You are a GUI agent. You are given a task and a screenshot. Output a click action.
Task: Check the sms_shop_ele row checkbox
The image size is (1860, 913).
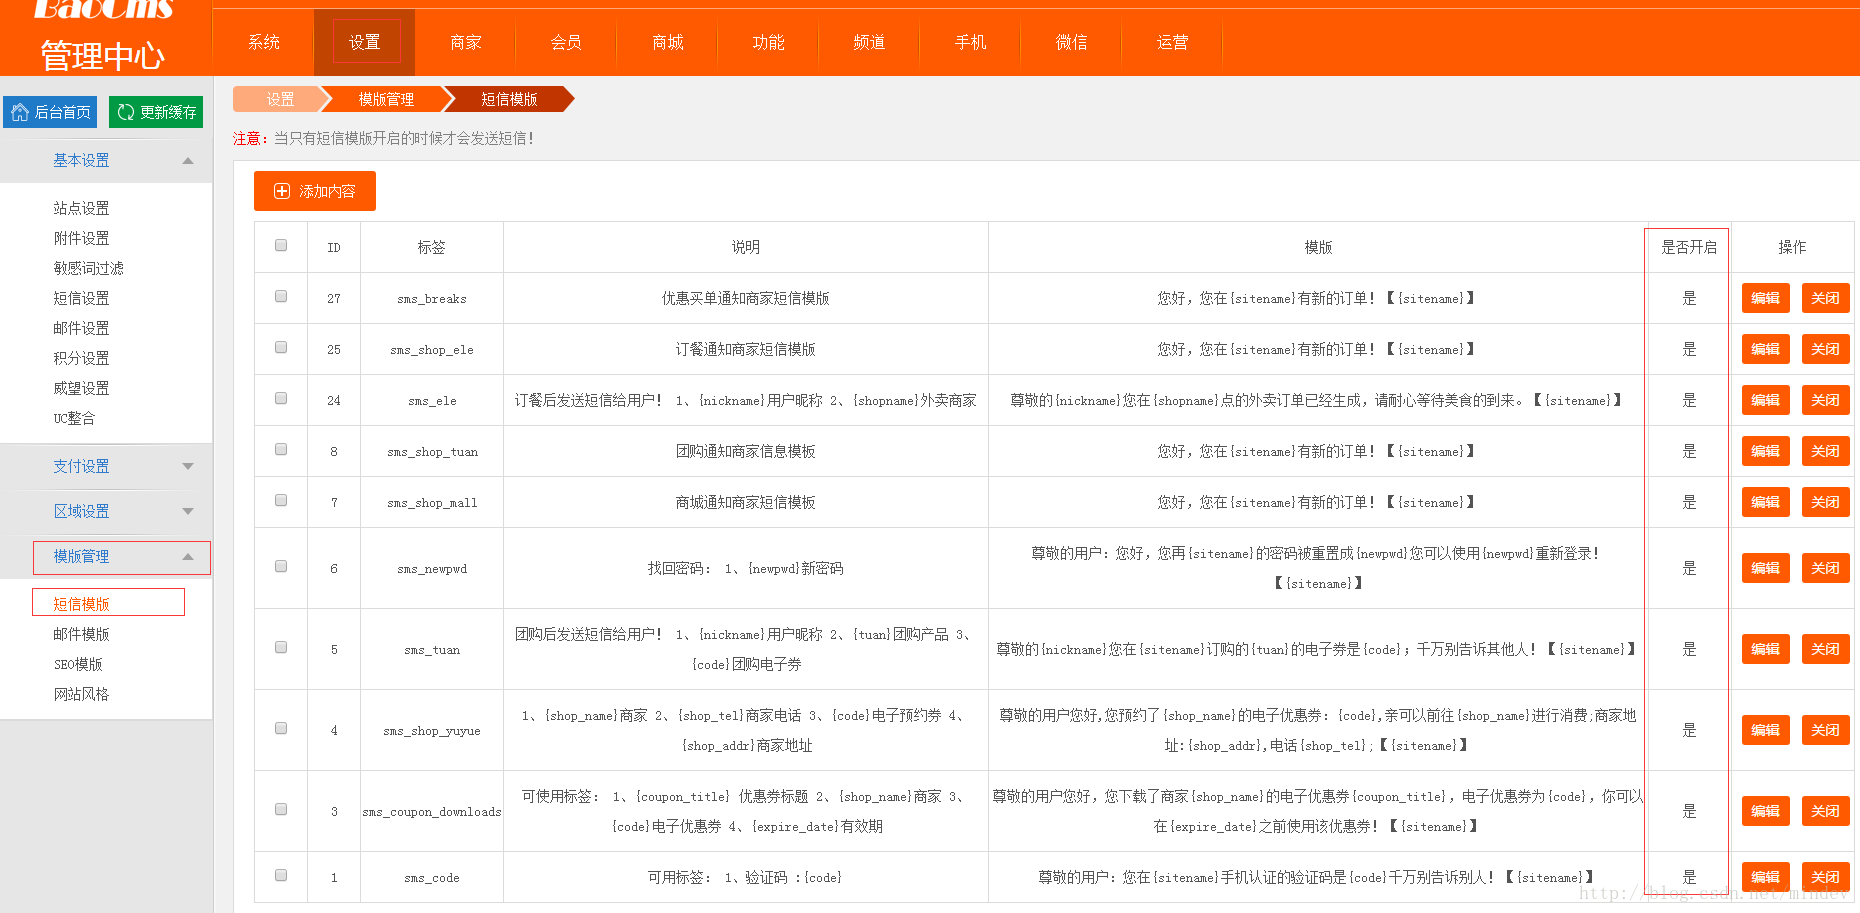pyautogui.click(x=281, y=347)
